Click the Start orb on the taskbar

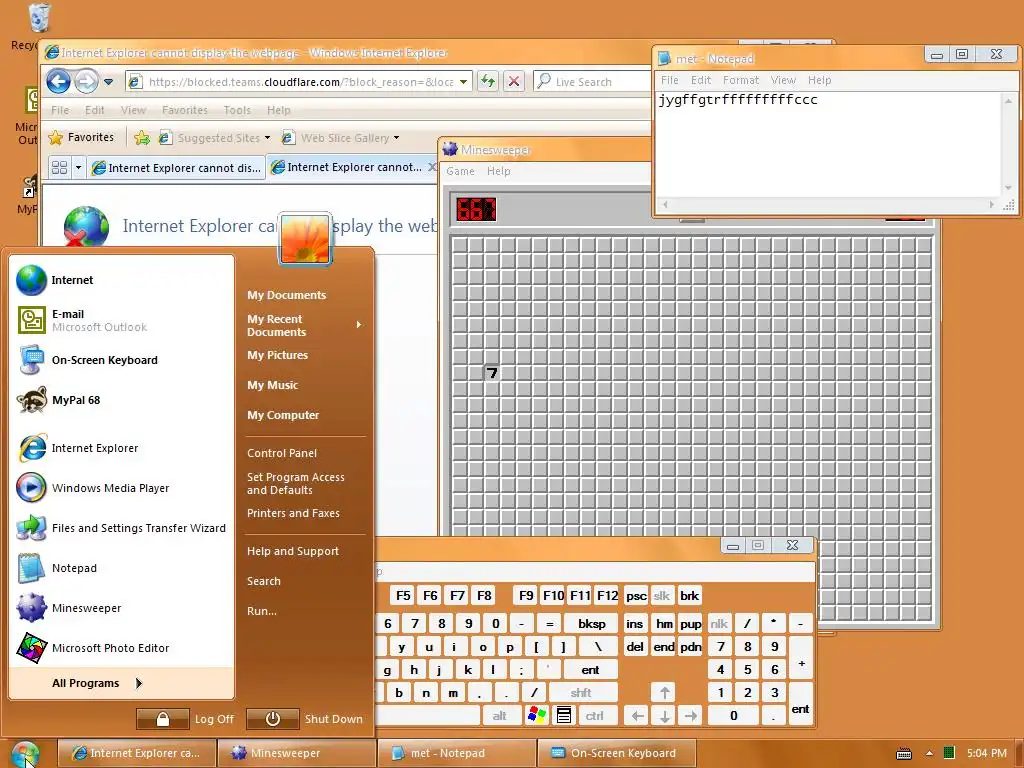pos(25,753)
